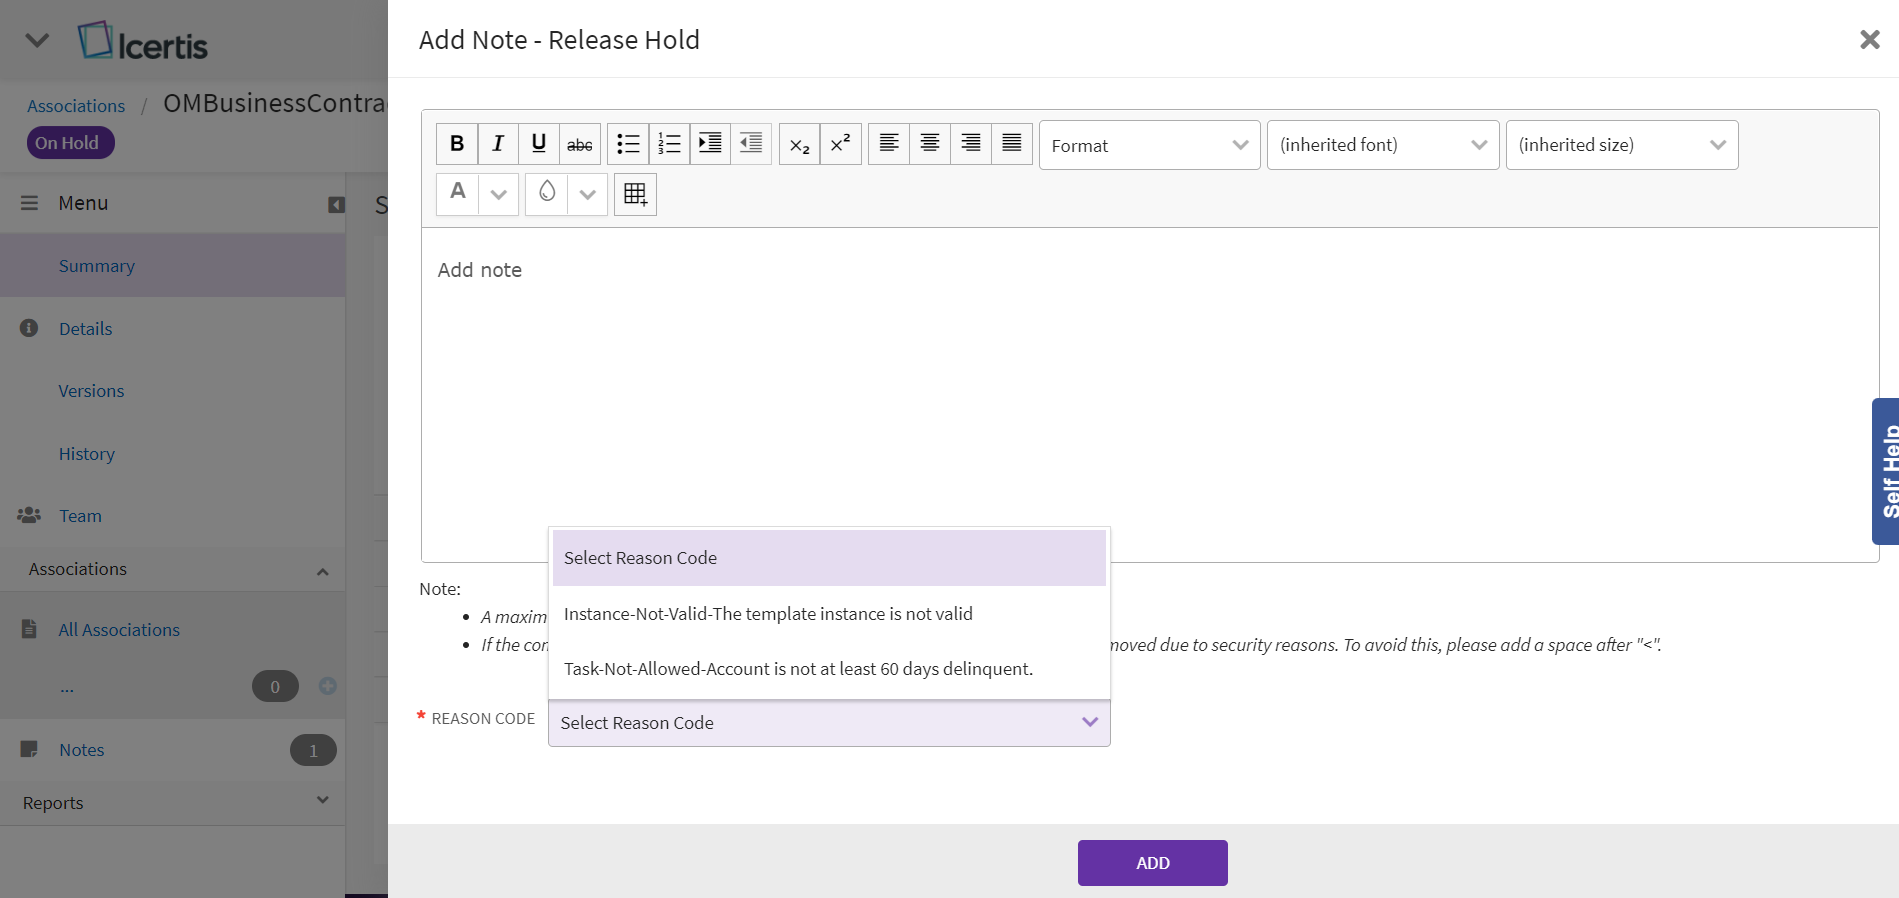Toggle italic text formatting
1899x898 pixels.
point(498,144)
